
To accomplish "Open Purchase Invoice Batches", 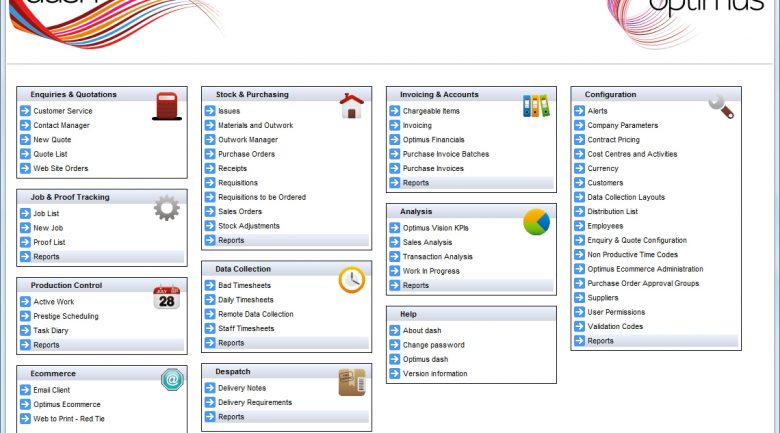I will tap(446, 154).
